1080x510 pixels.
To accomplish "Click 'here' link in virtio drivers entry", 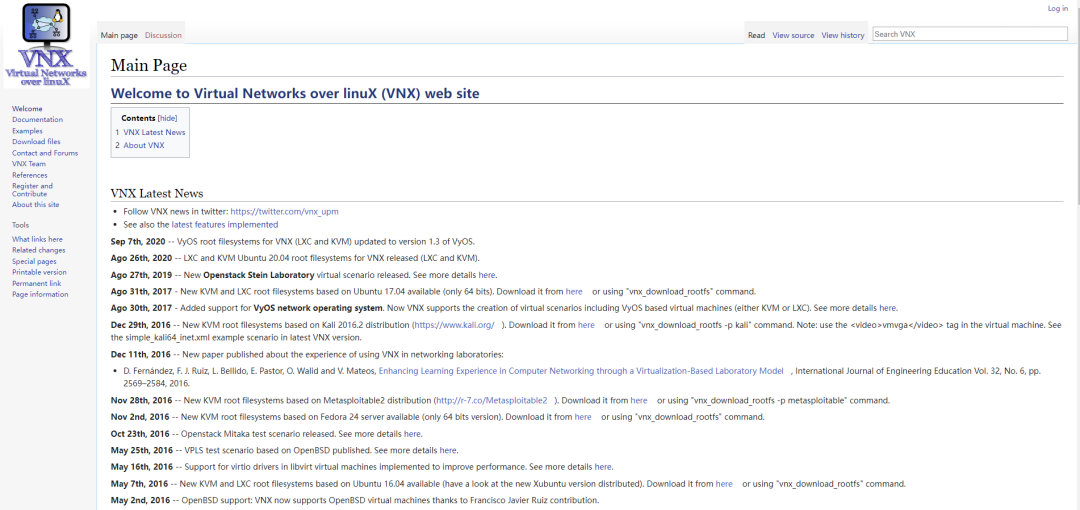I will click(603, 467).
